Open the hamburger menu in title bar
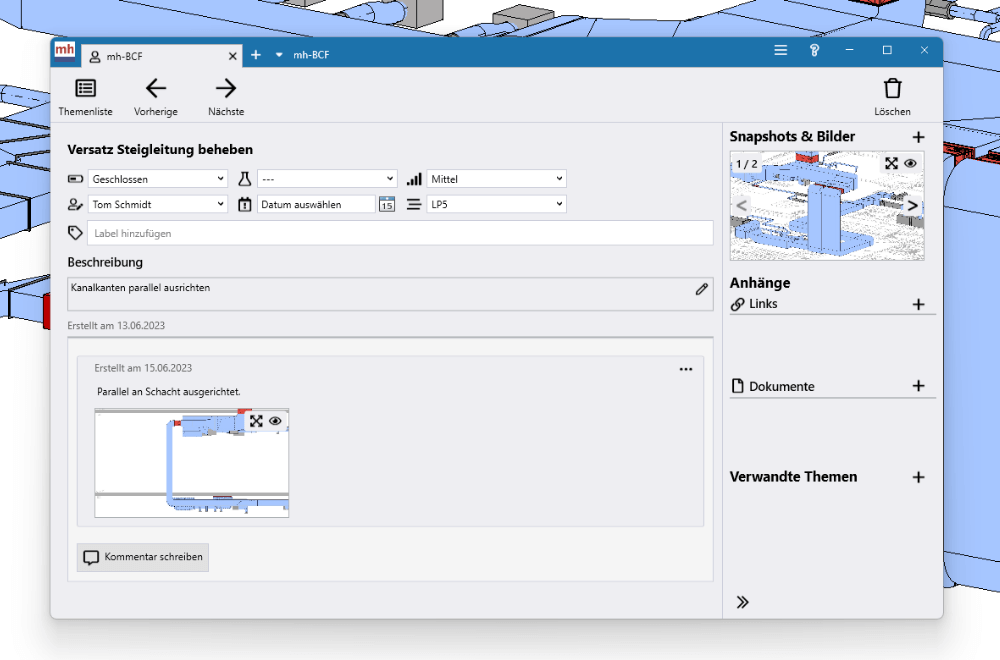The image size is (1000, 660). (781, 51)
